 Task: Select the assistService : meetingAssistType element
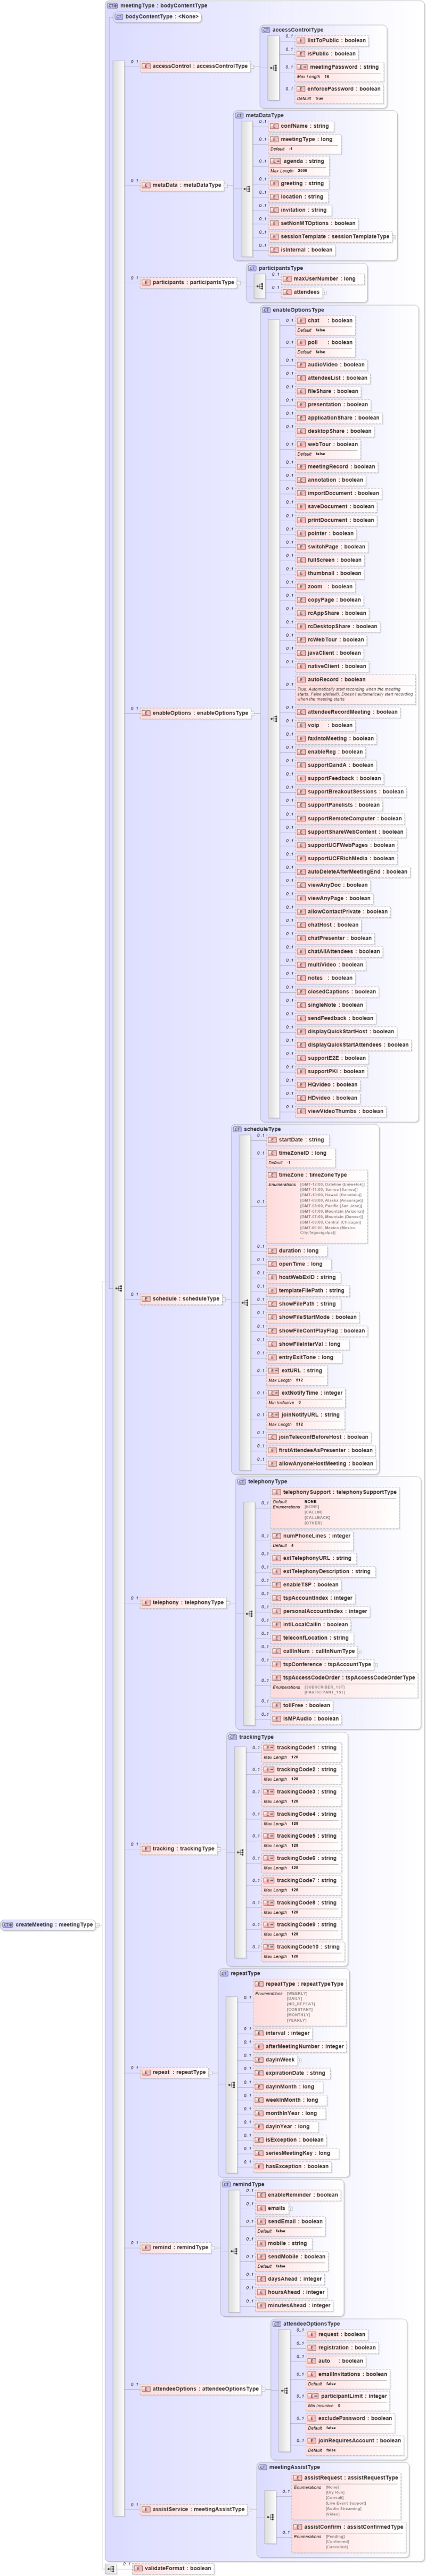click(x=194, y=2509)
